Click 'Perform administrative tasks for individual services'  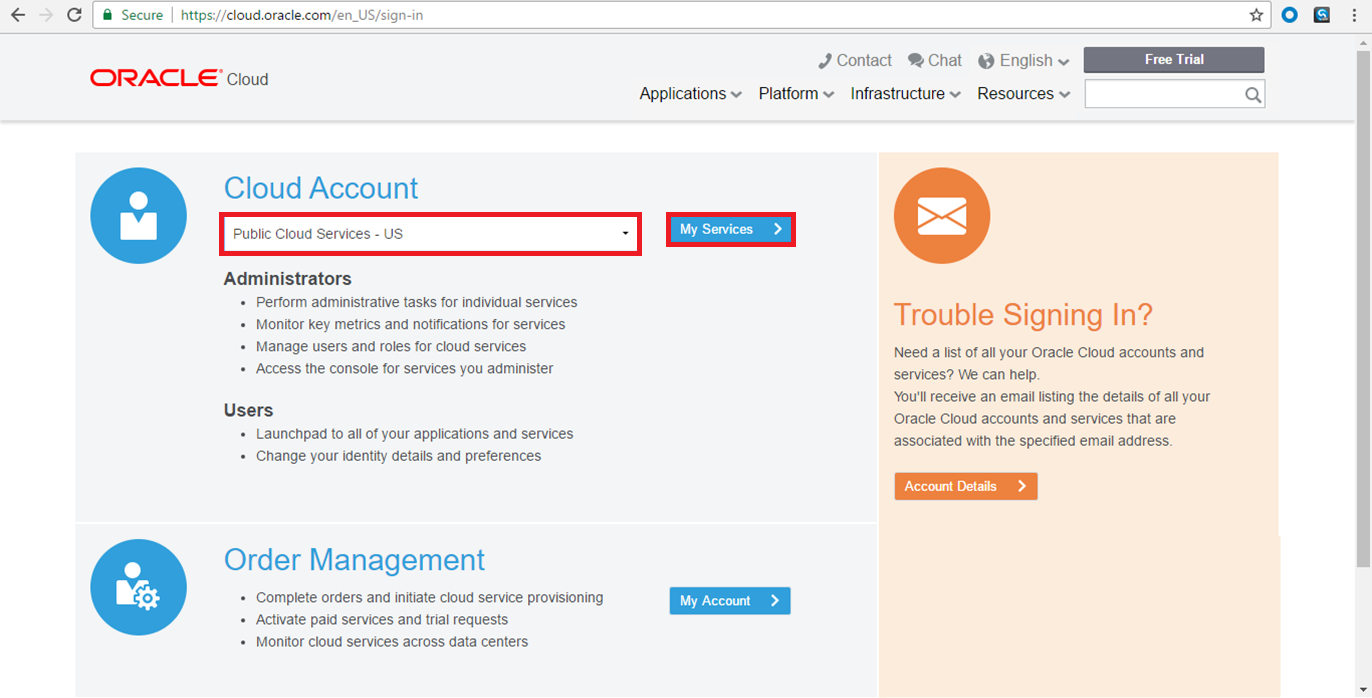pyautogui.click(x=417, y=302)
